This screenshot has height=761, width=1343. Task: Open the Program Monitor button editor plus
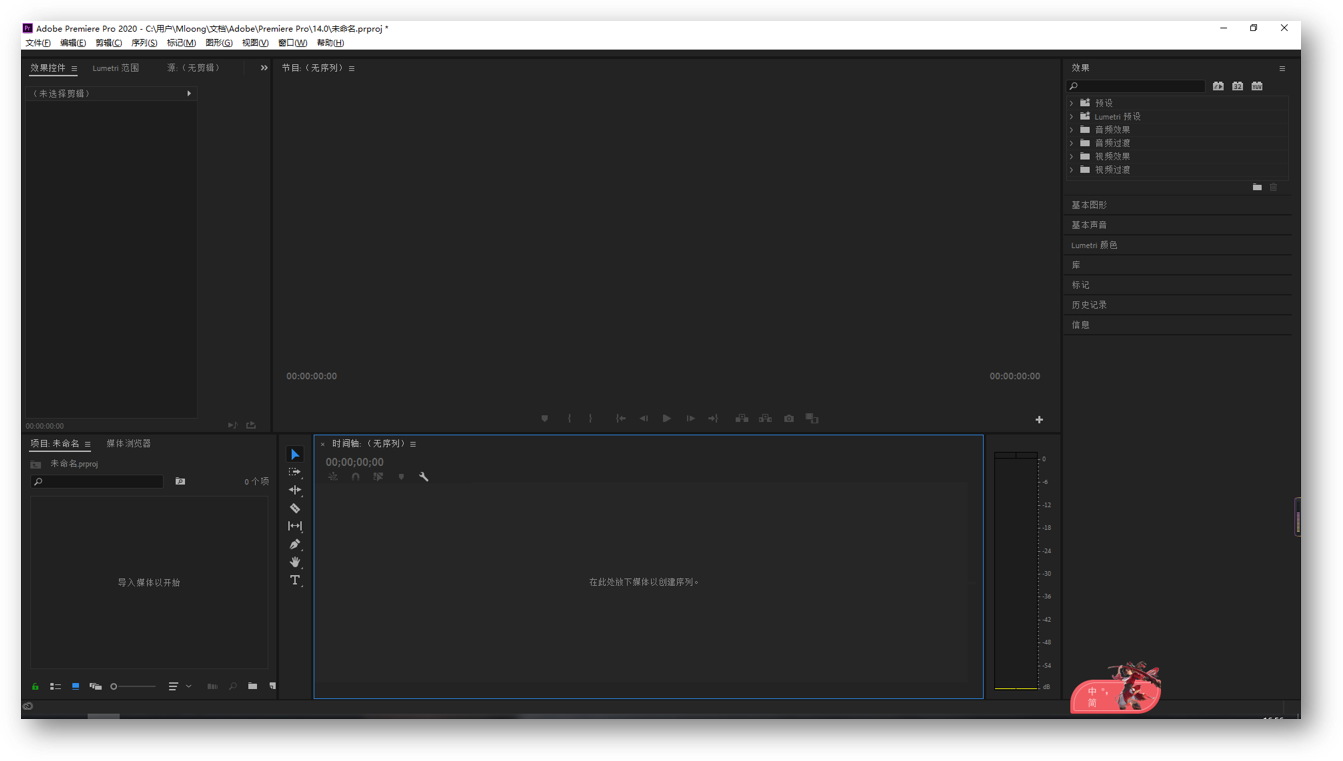[1039, 420]
